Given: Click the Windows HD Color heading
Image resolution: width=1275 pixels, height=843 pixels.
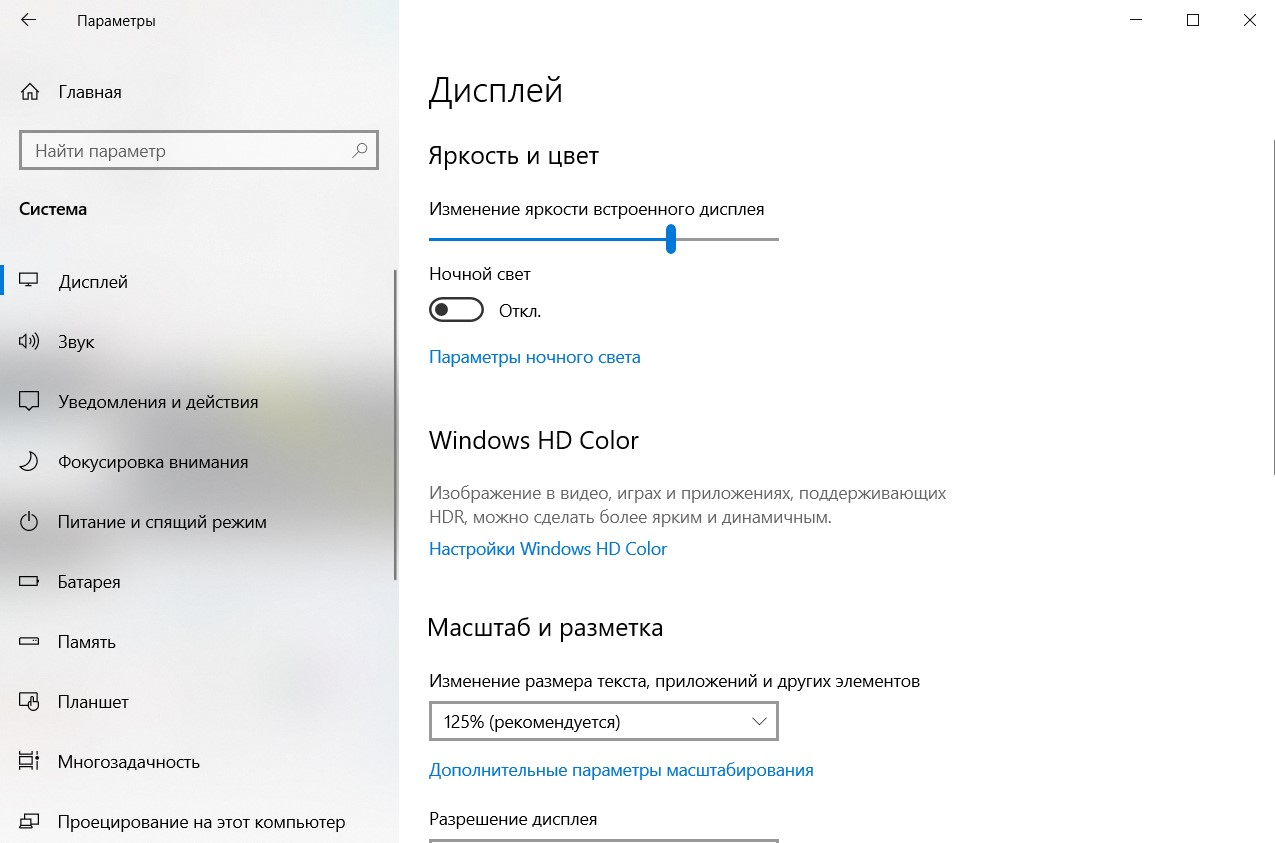Looking at the screenshot, I should point(533,440).
